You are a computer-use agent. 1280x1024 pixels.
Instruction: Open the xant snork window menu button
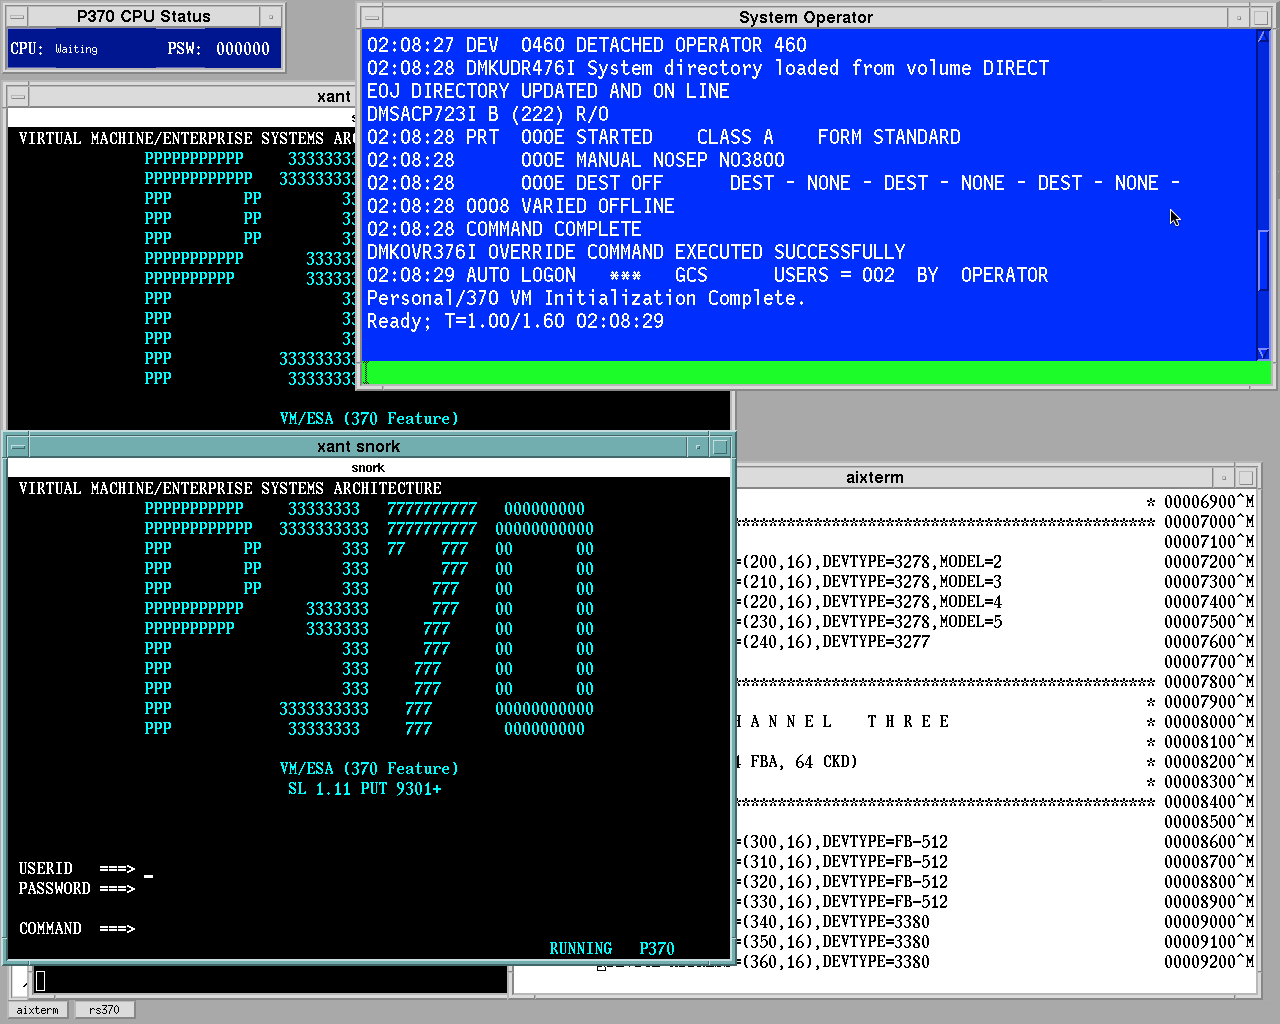[x=16, y=446]
